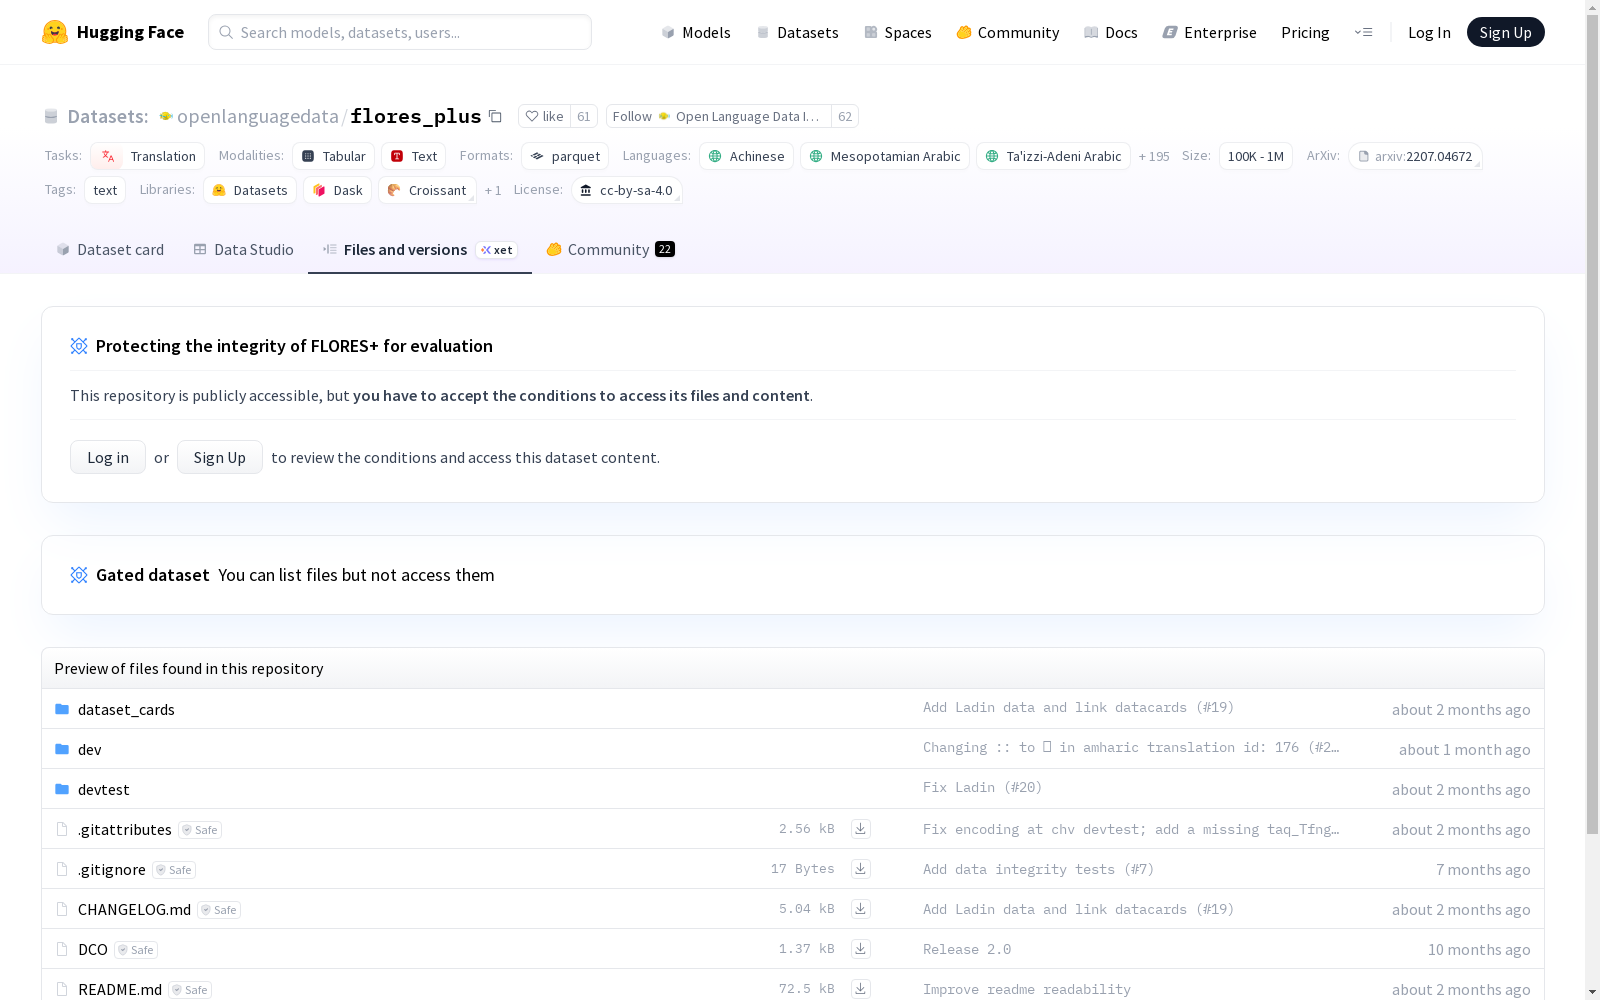The image size is (1600, 1000).
Task: Switch to the Dataset card tab
Action: tap(110, 249)
